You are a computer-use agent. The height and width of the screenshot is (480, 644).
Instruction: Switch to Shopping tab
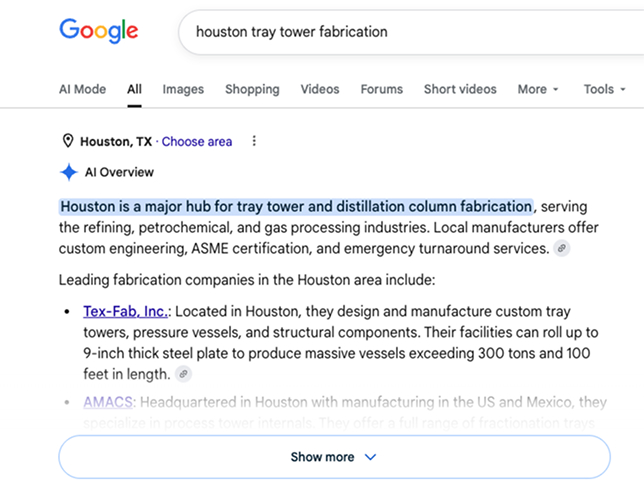252,89
